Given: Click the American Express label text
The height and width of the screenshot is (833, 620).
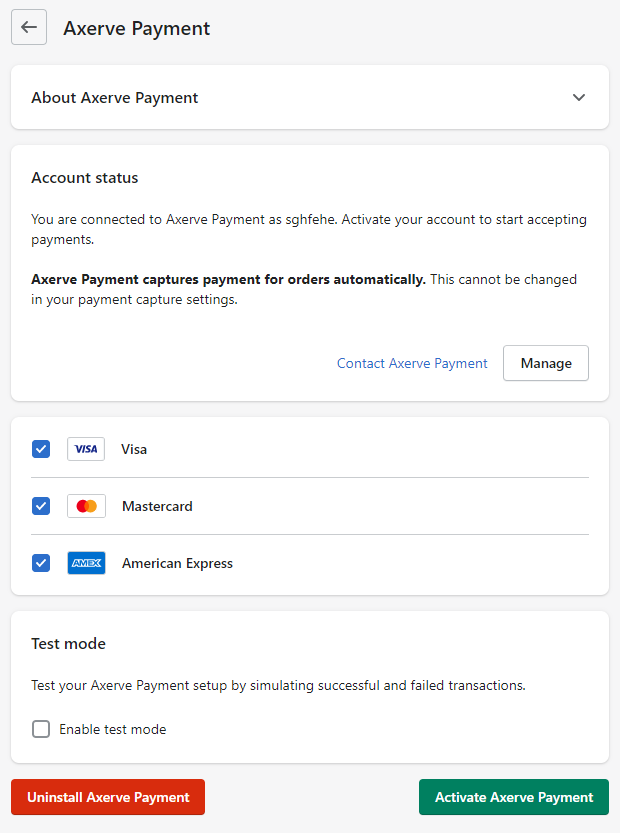Looking at the screenshot, I should point(177,563).
